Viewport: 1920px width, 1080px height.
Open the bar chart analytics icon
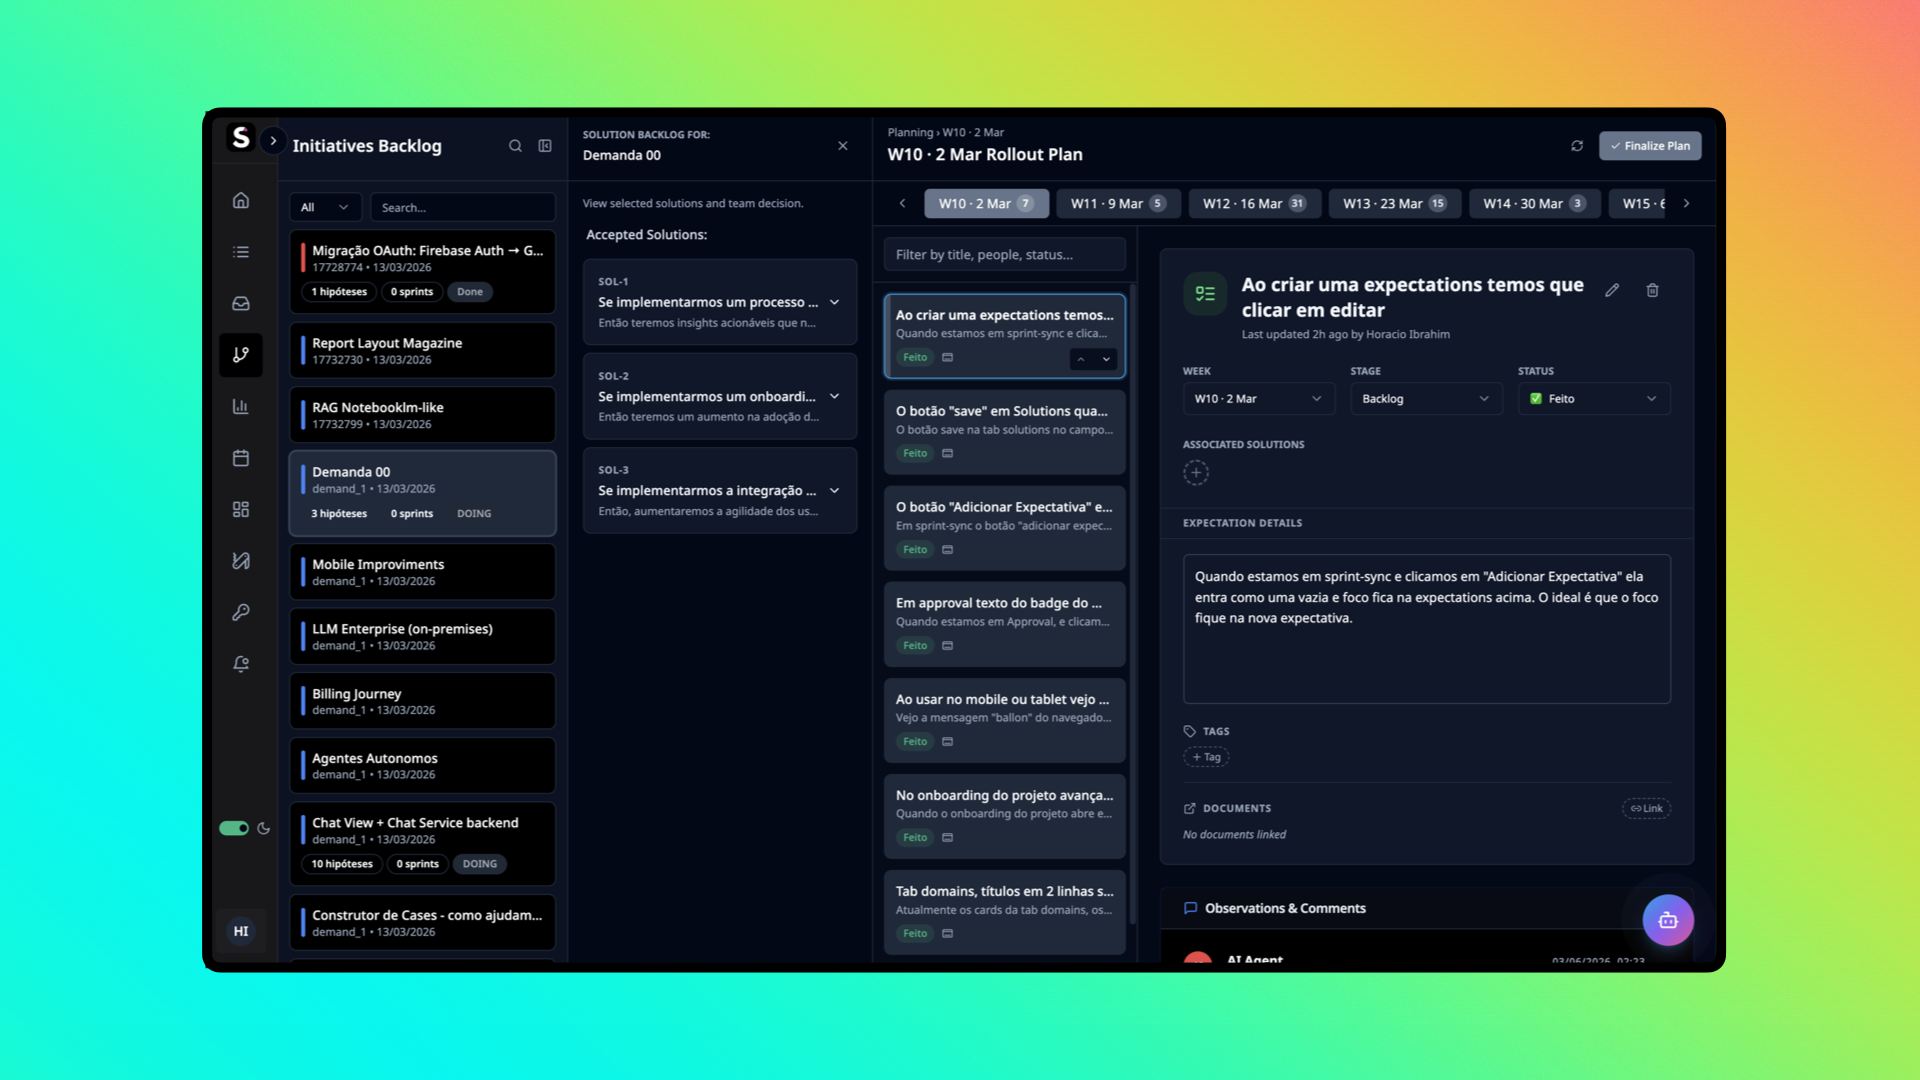pyautogui.click(x=241, y=406)
